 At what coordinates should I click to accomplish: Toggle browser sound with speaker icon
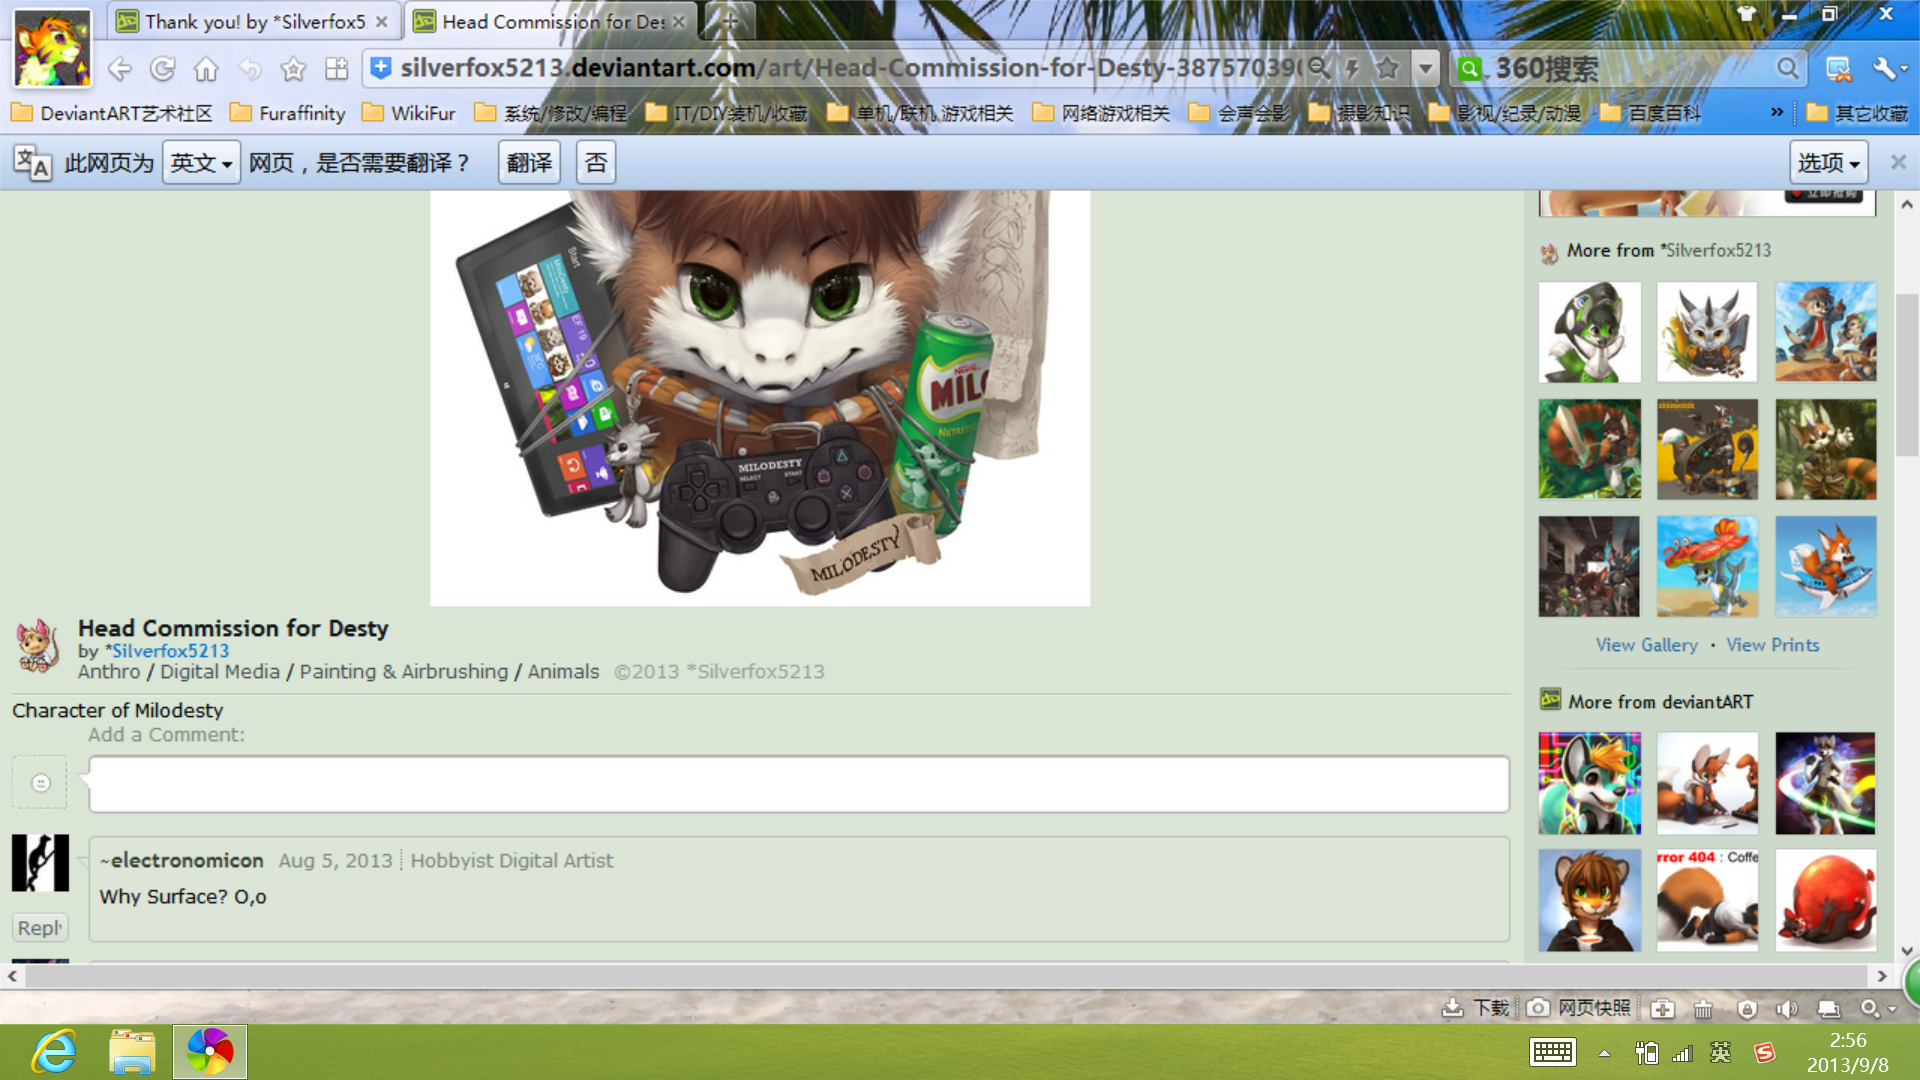[x=1786, y=1009]
